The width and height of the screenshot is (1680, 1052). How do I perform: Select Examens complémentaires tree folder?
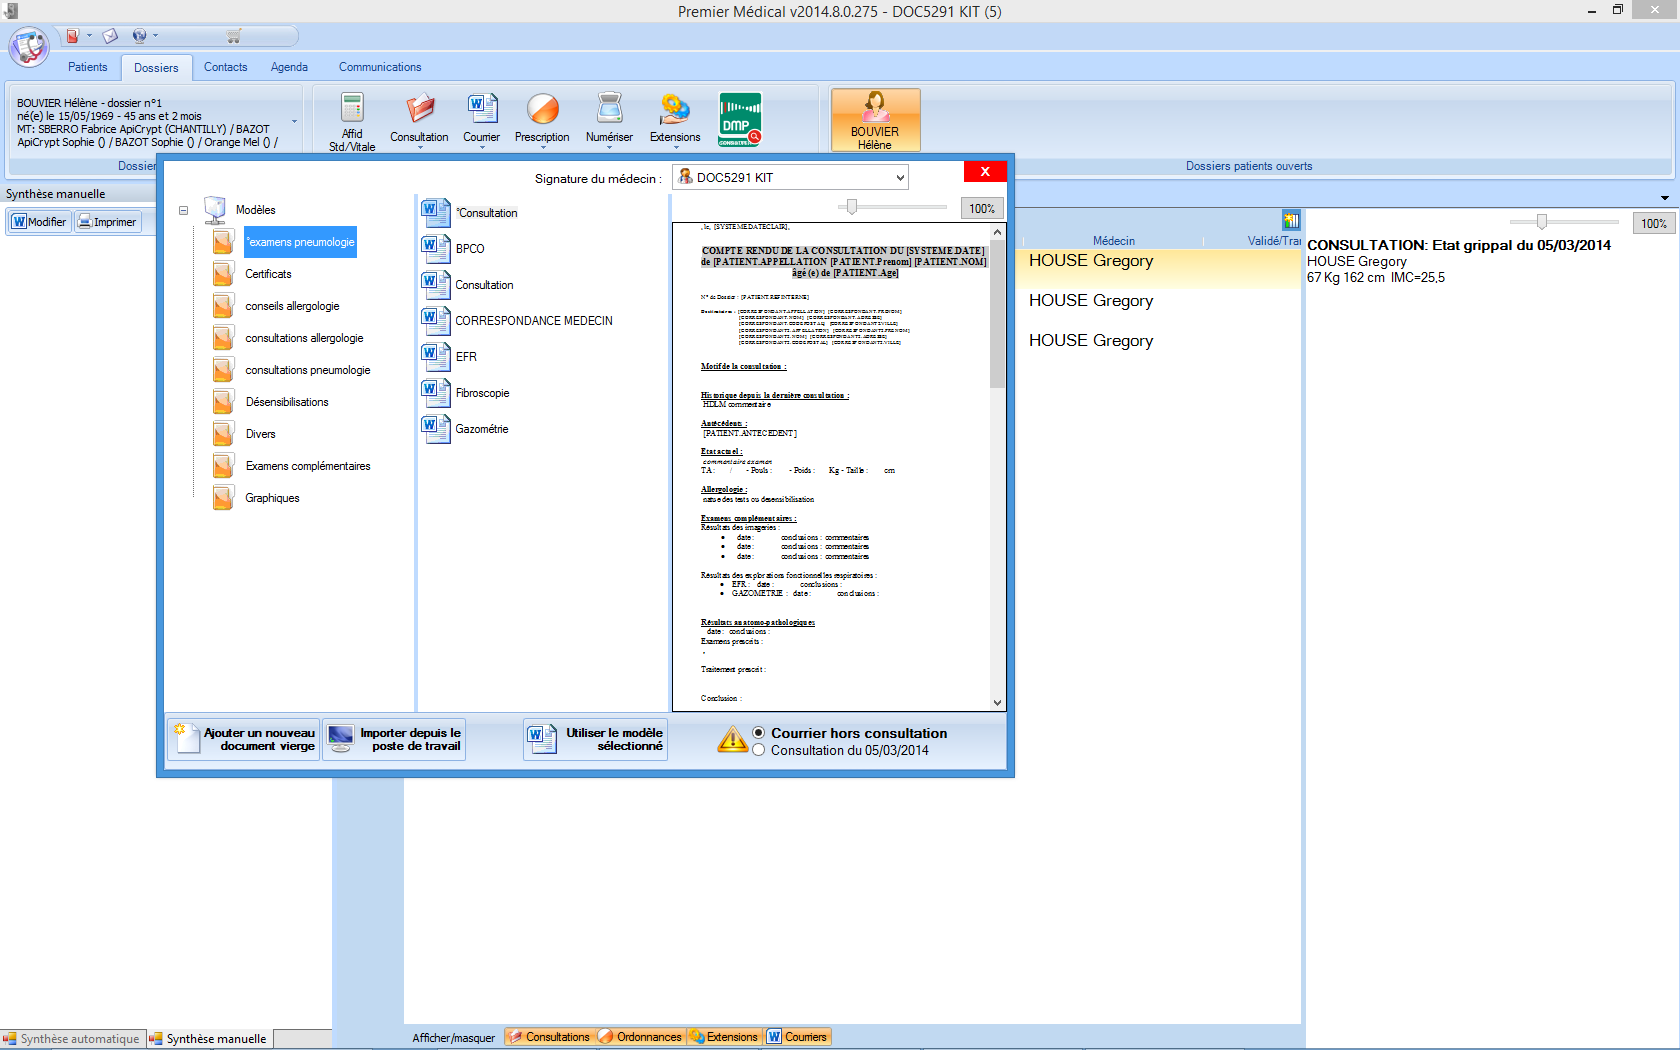pos(308,466)
